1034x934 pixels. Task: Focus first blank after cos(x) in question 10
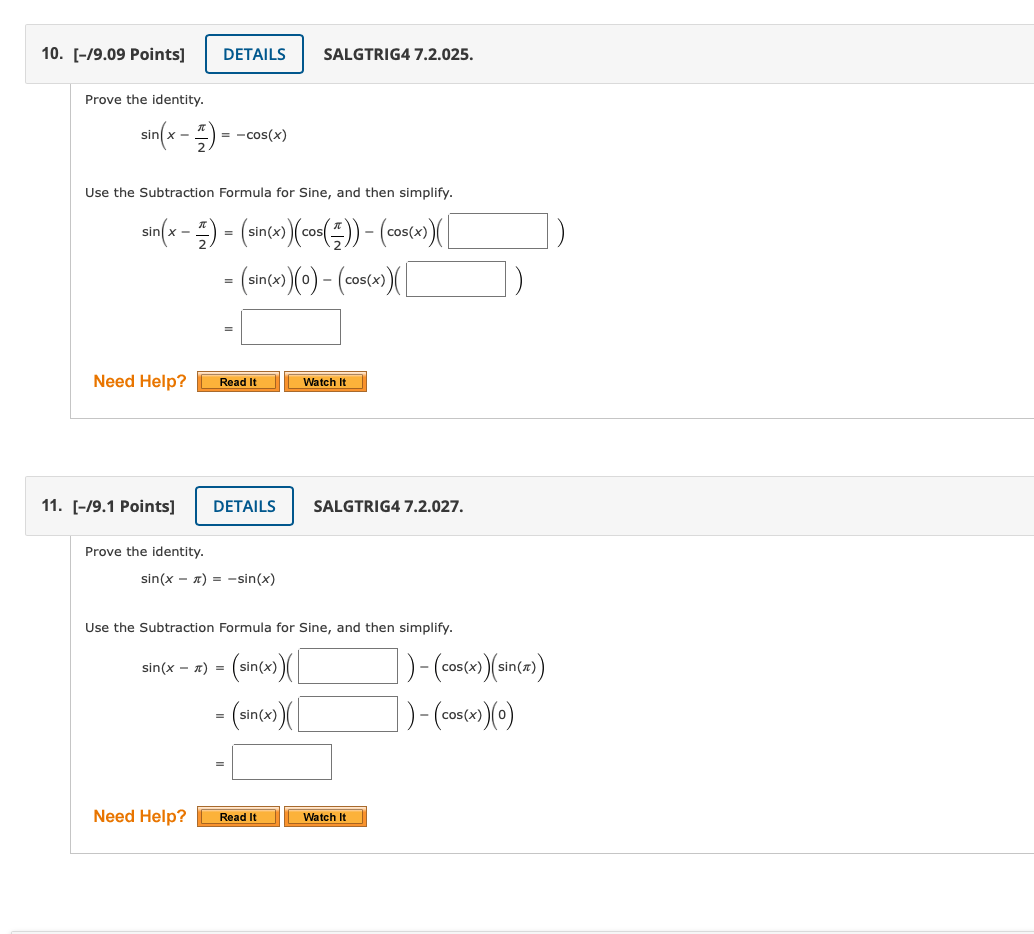(x=498, y=231)
